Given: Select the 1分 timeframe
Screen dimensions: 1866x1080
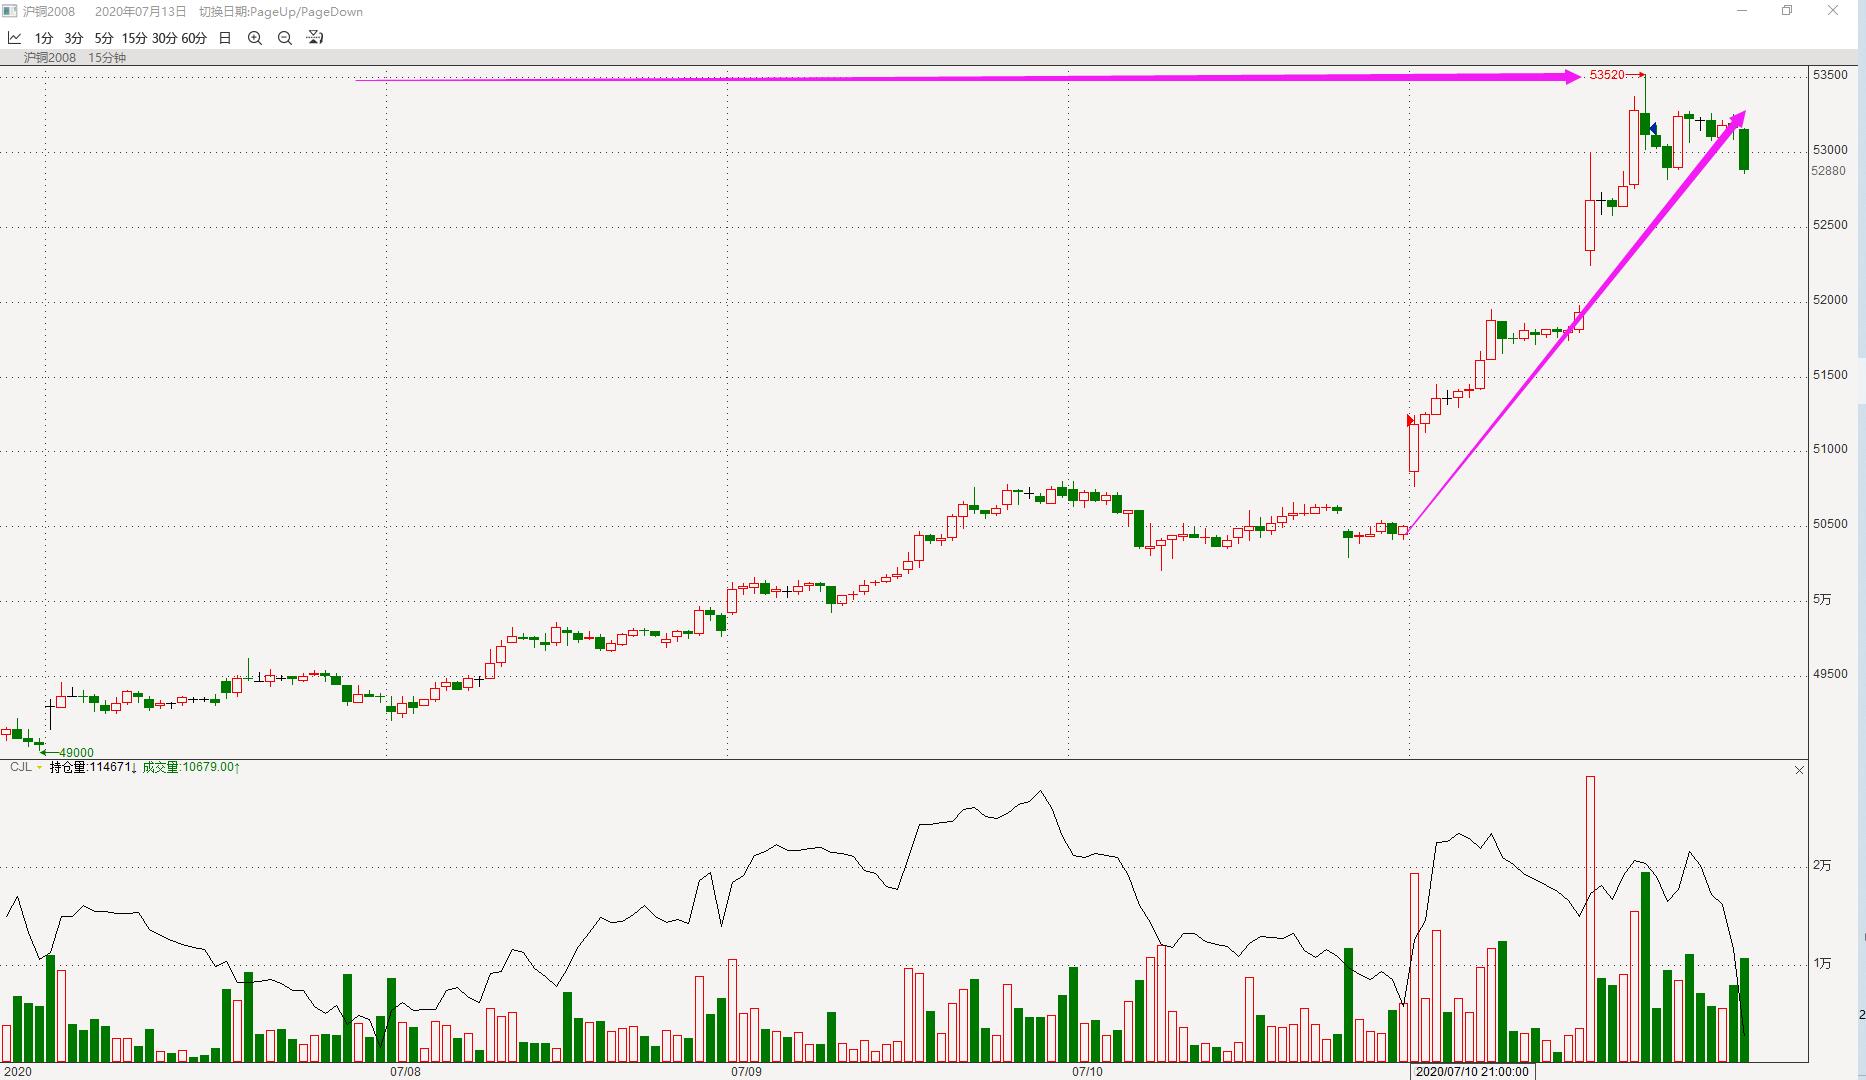Looking at the screenshot, I should 44,38.
